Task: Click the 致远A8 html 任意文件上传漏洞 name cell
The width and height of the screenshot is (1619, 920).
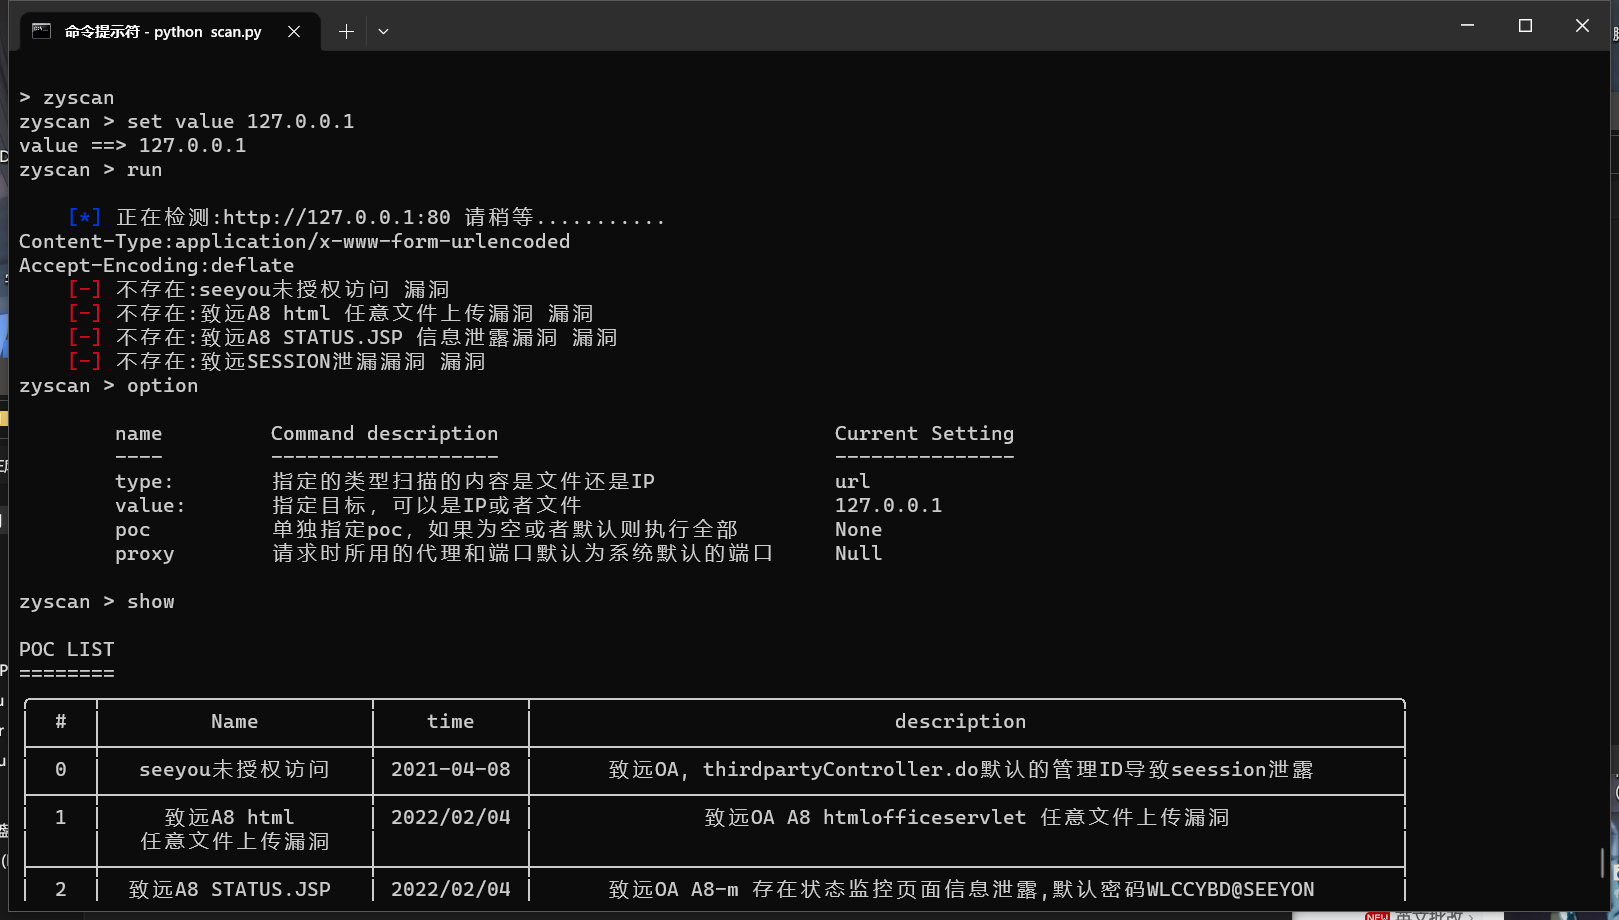Action: click(234, 830)
